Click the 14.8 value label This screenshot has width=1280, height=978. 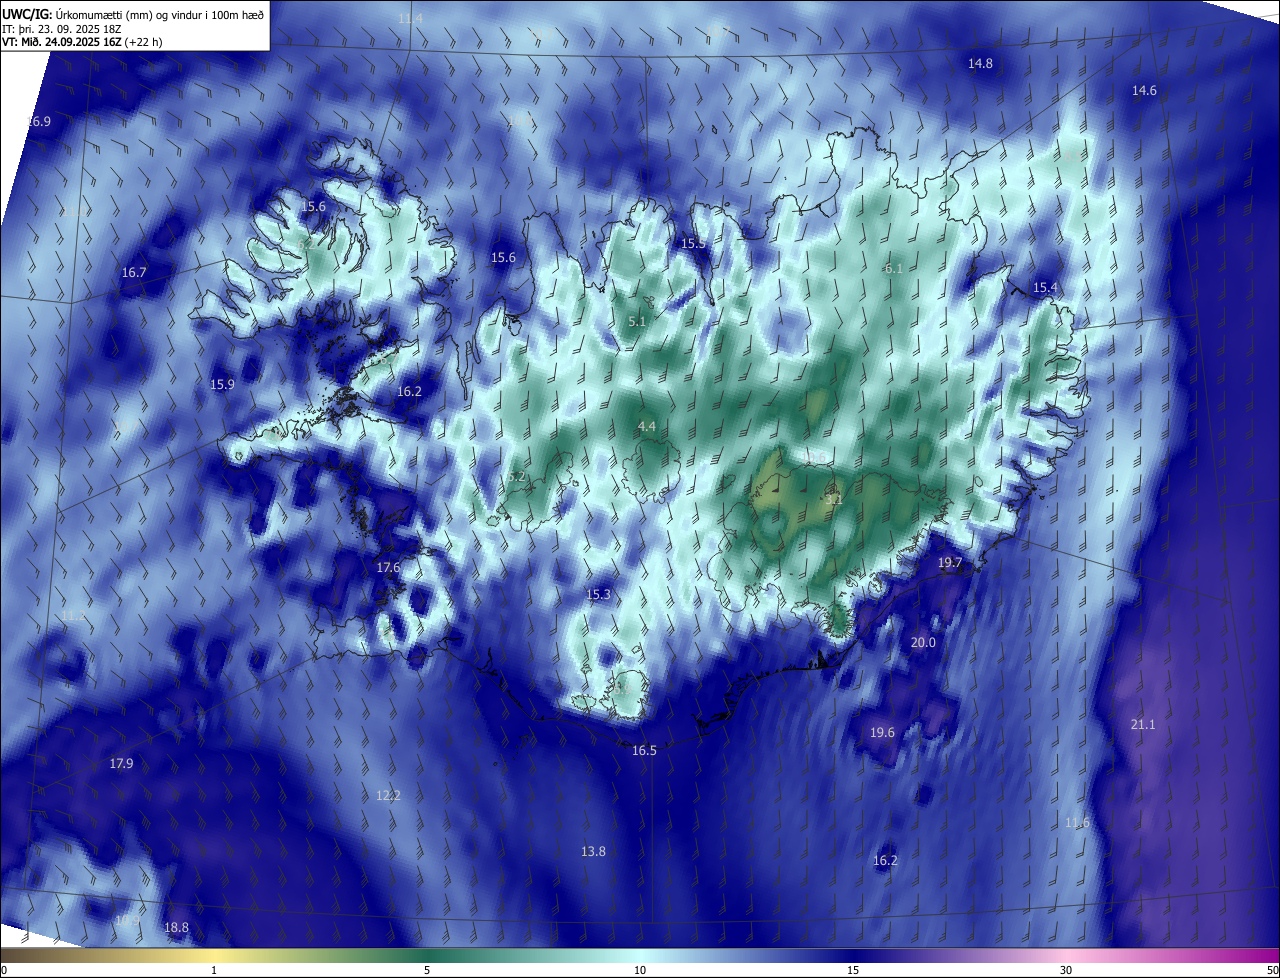[980, 64]
